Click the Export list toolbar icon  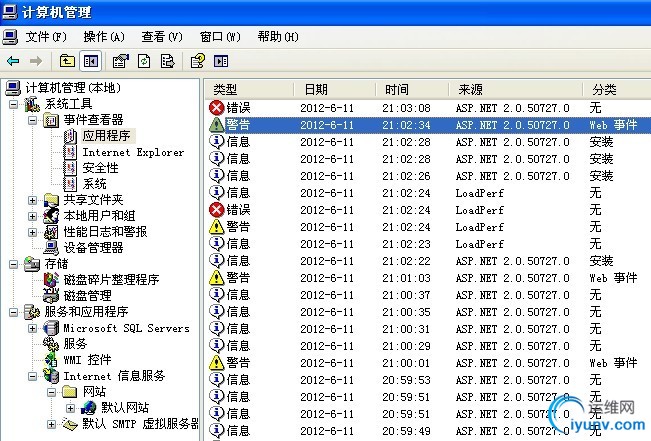tap(167, 61)
